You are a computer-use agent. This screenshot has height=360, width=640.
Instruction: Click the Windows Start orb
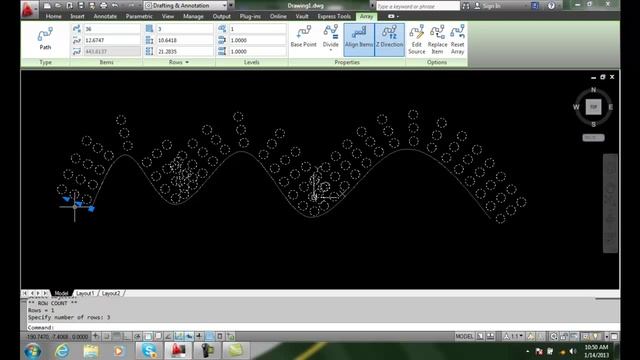tap(33, 351)
